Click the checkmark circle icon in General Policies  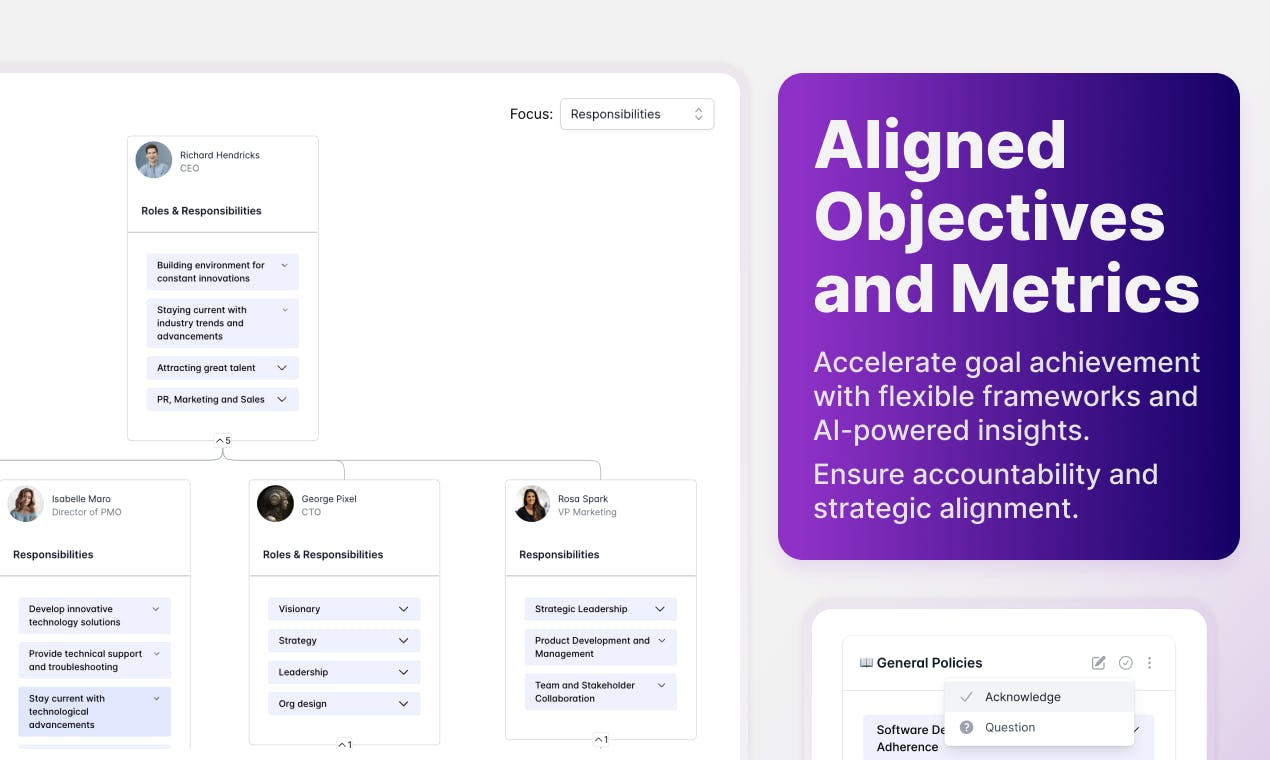(1126, 663)
